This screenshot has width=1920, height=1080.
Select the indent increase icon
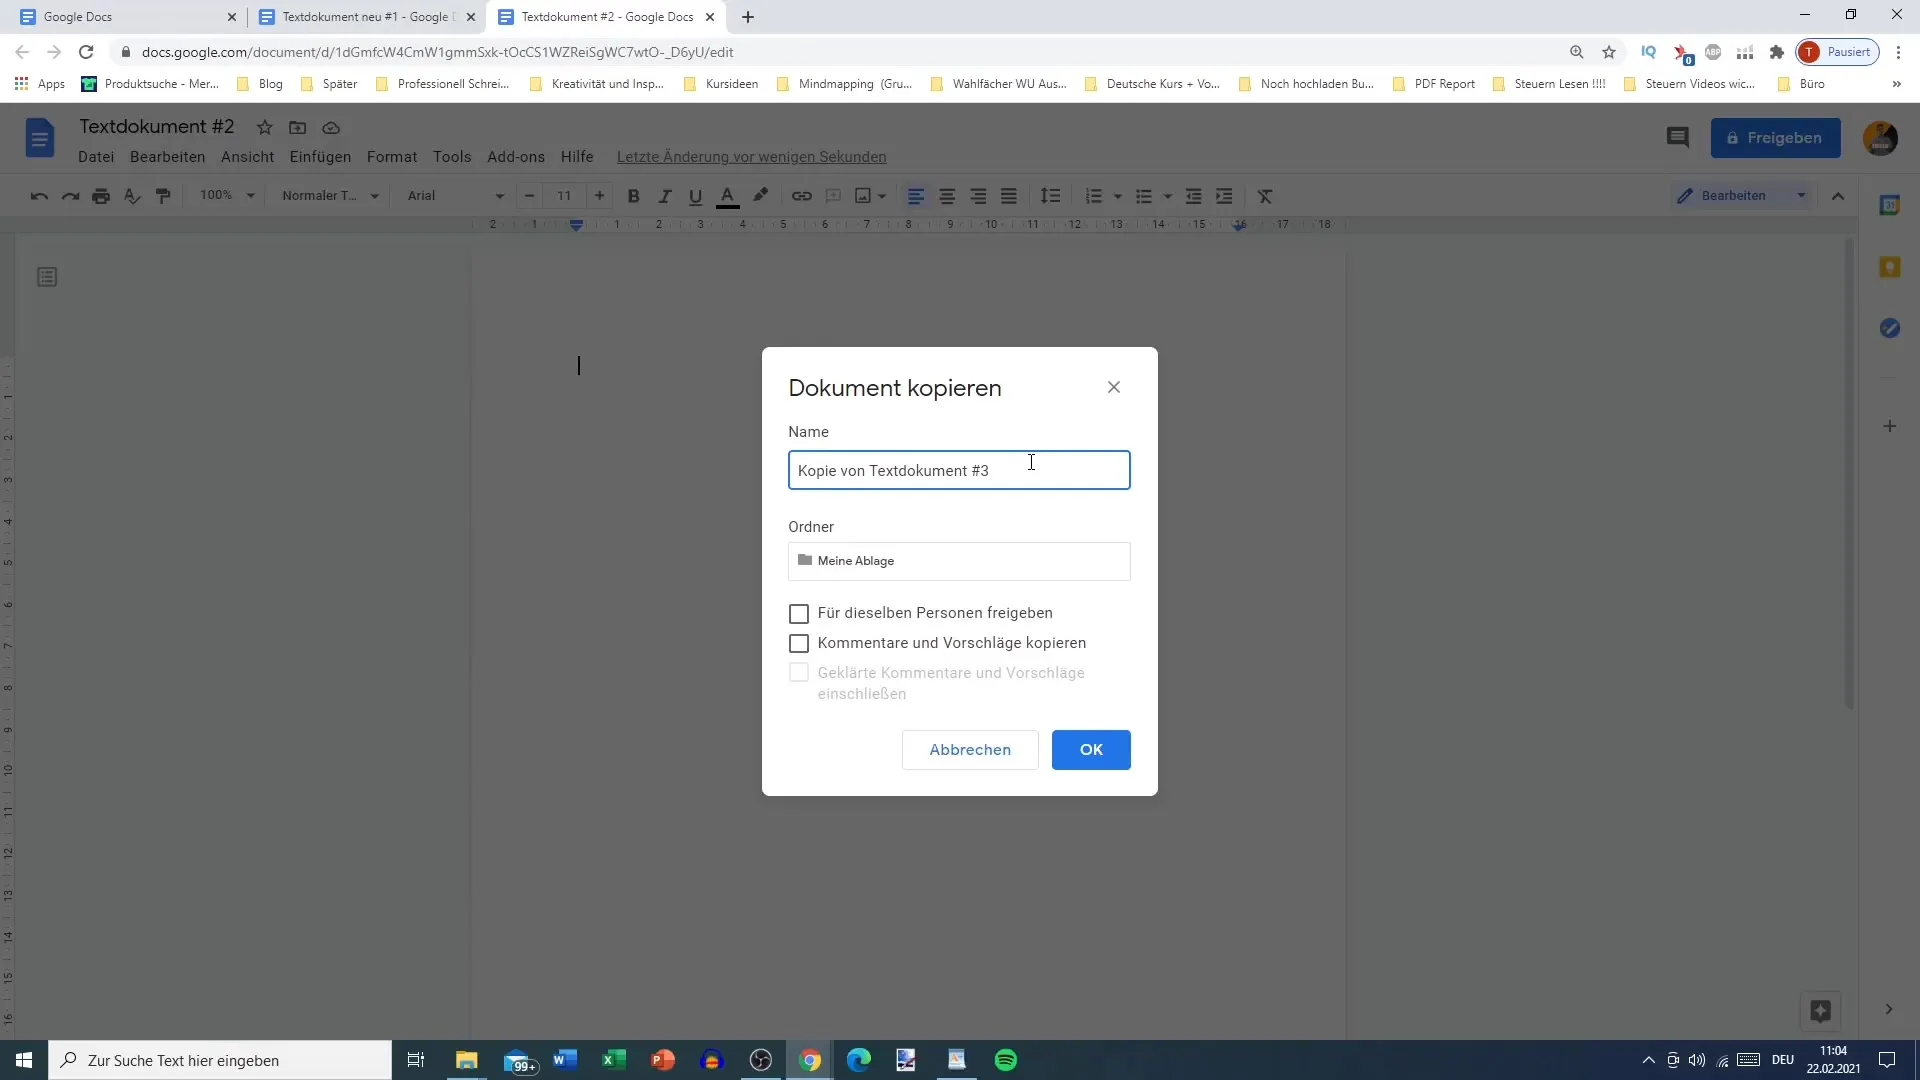click(1225, 195)
